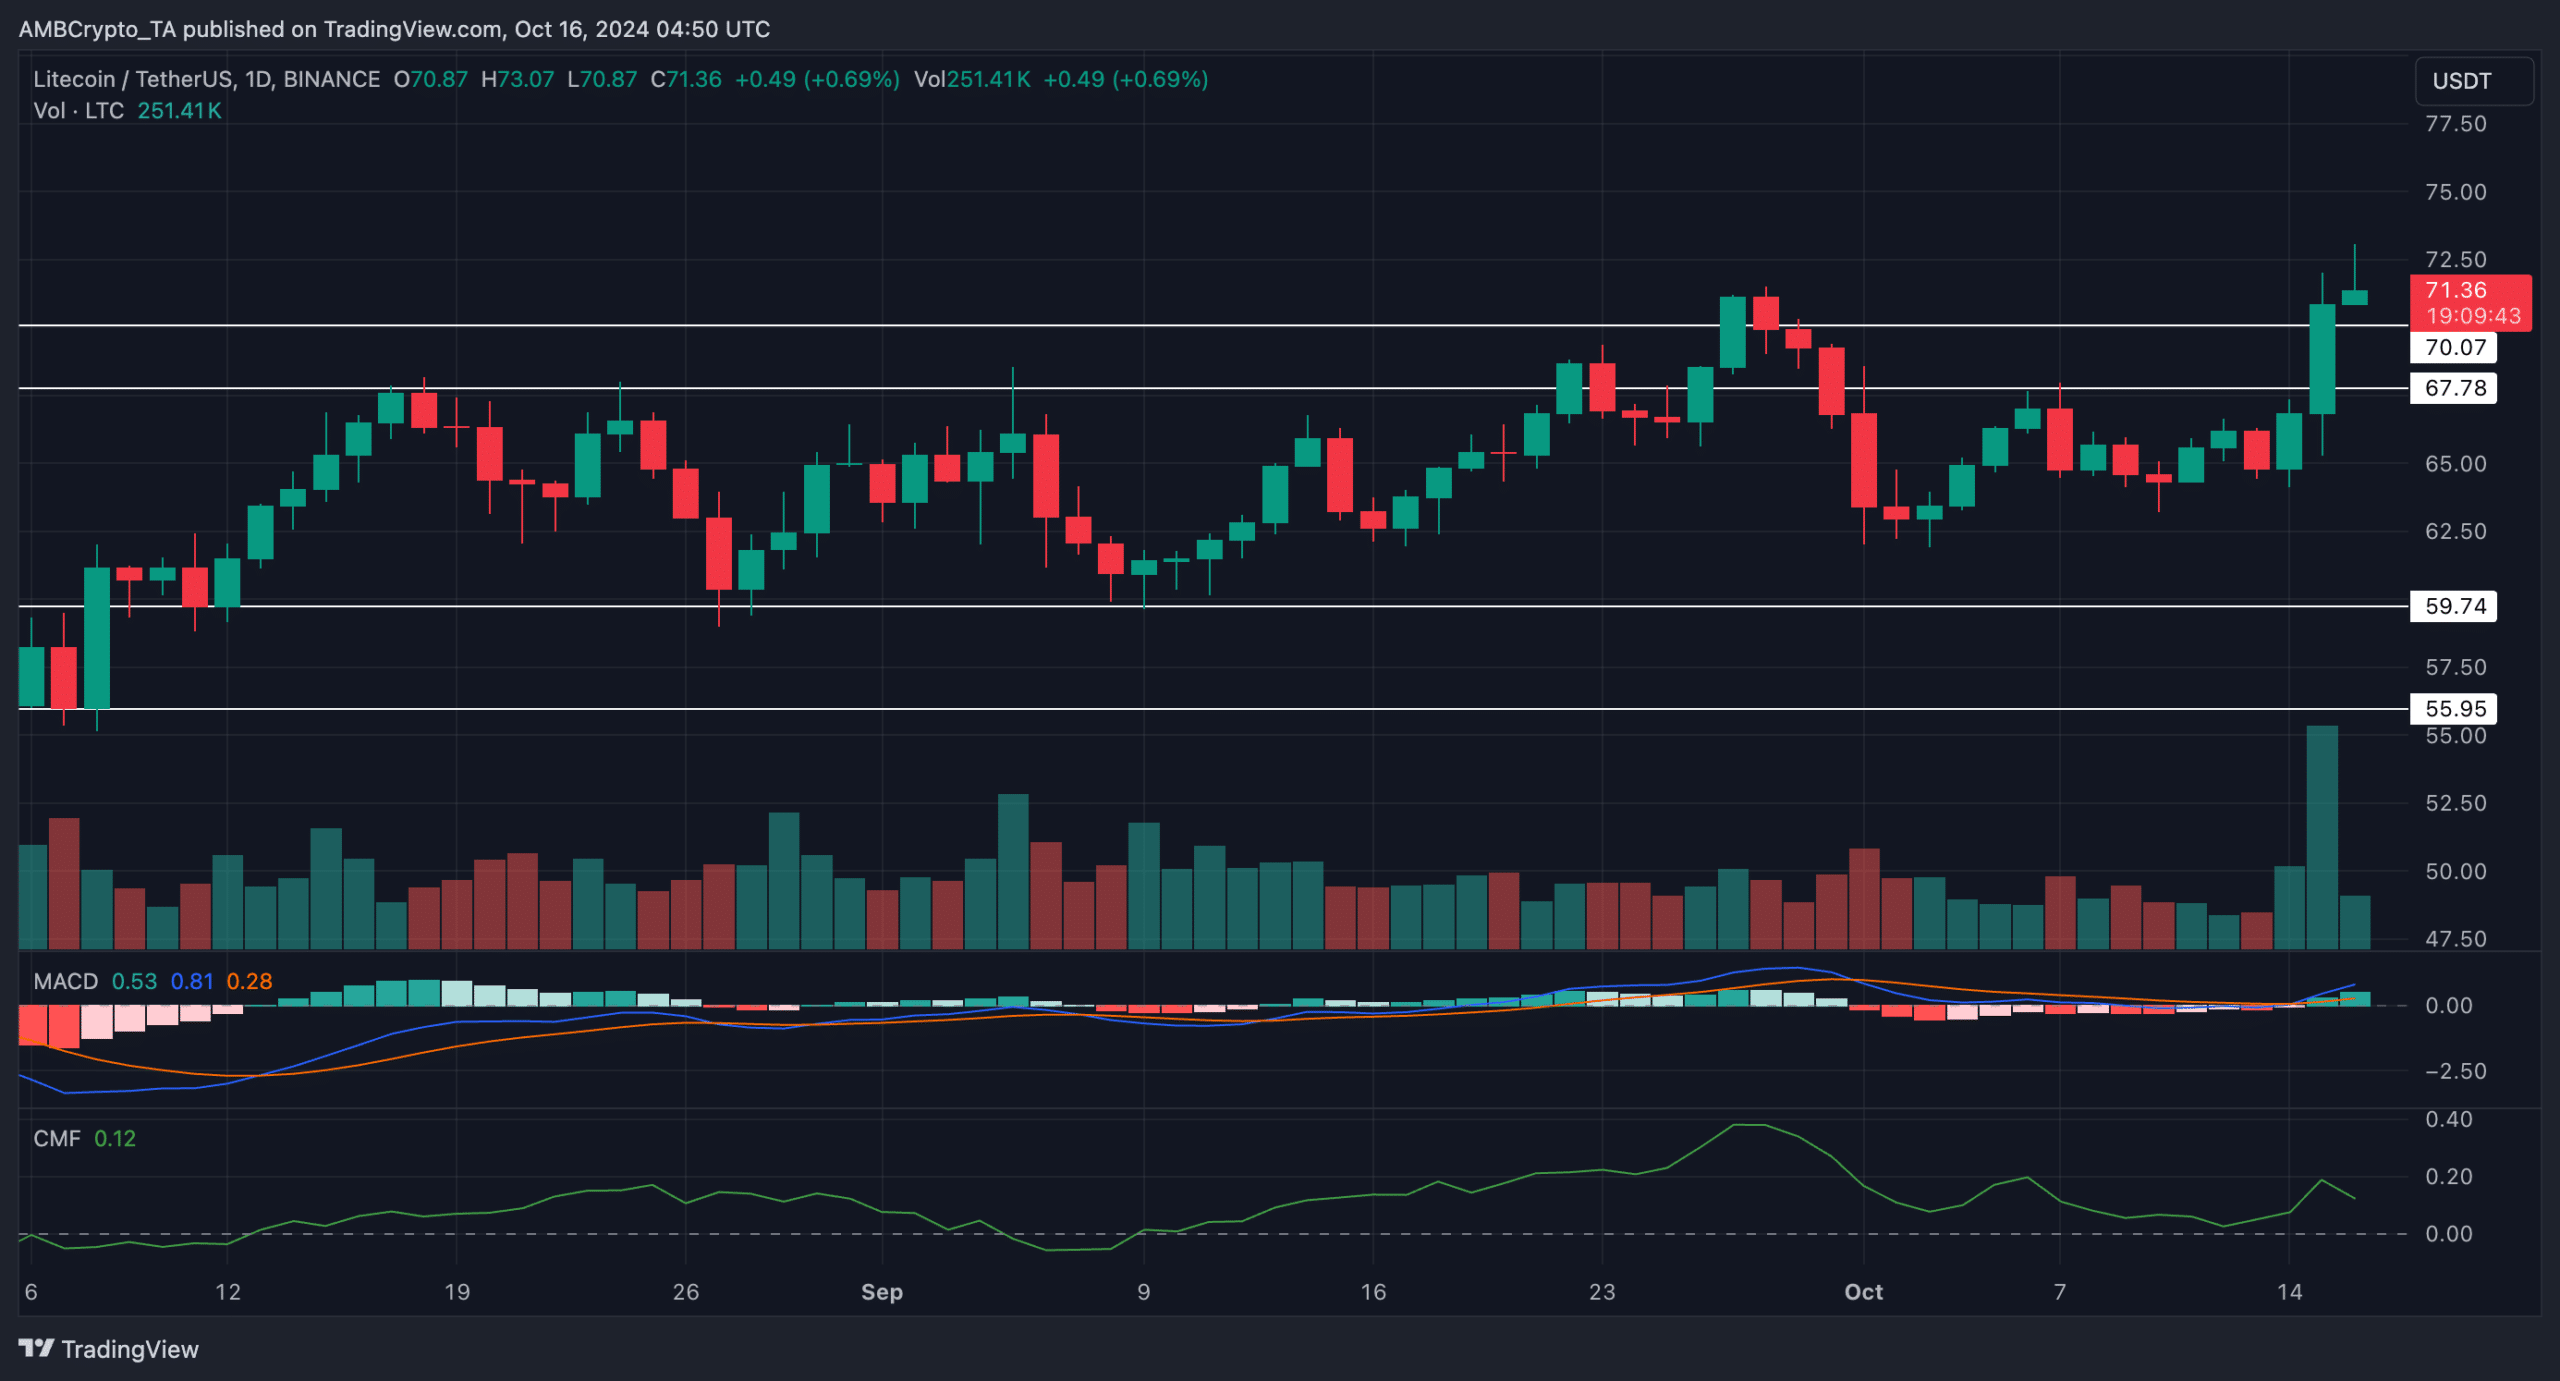Click the Oct label on time axis
2560x1381 pixels.
(1863, 1292)
